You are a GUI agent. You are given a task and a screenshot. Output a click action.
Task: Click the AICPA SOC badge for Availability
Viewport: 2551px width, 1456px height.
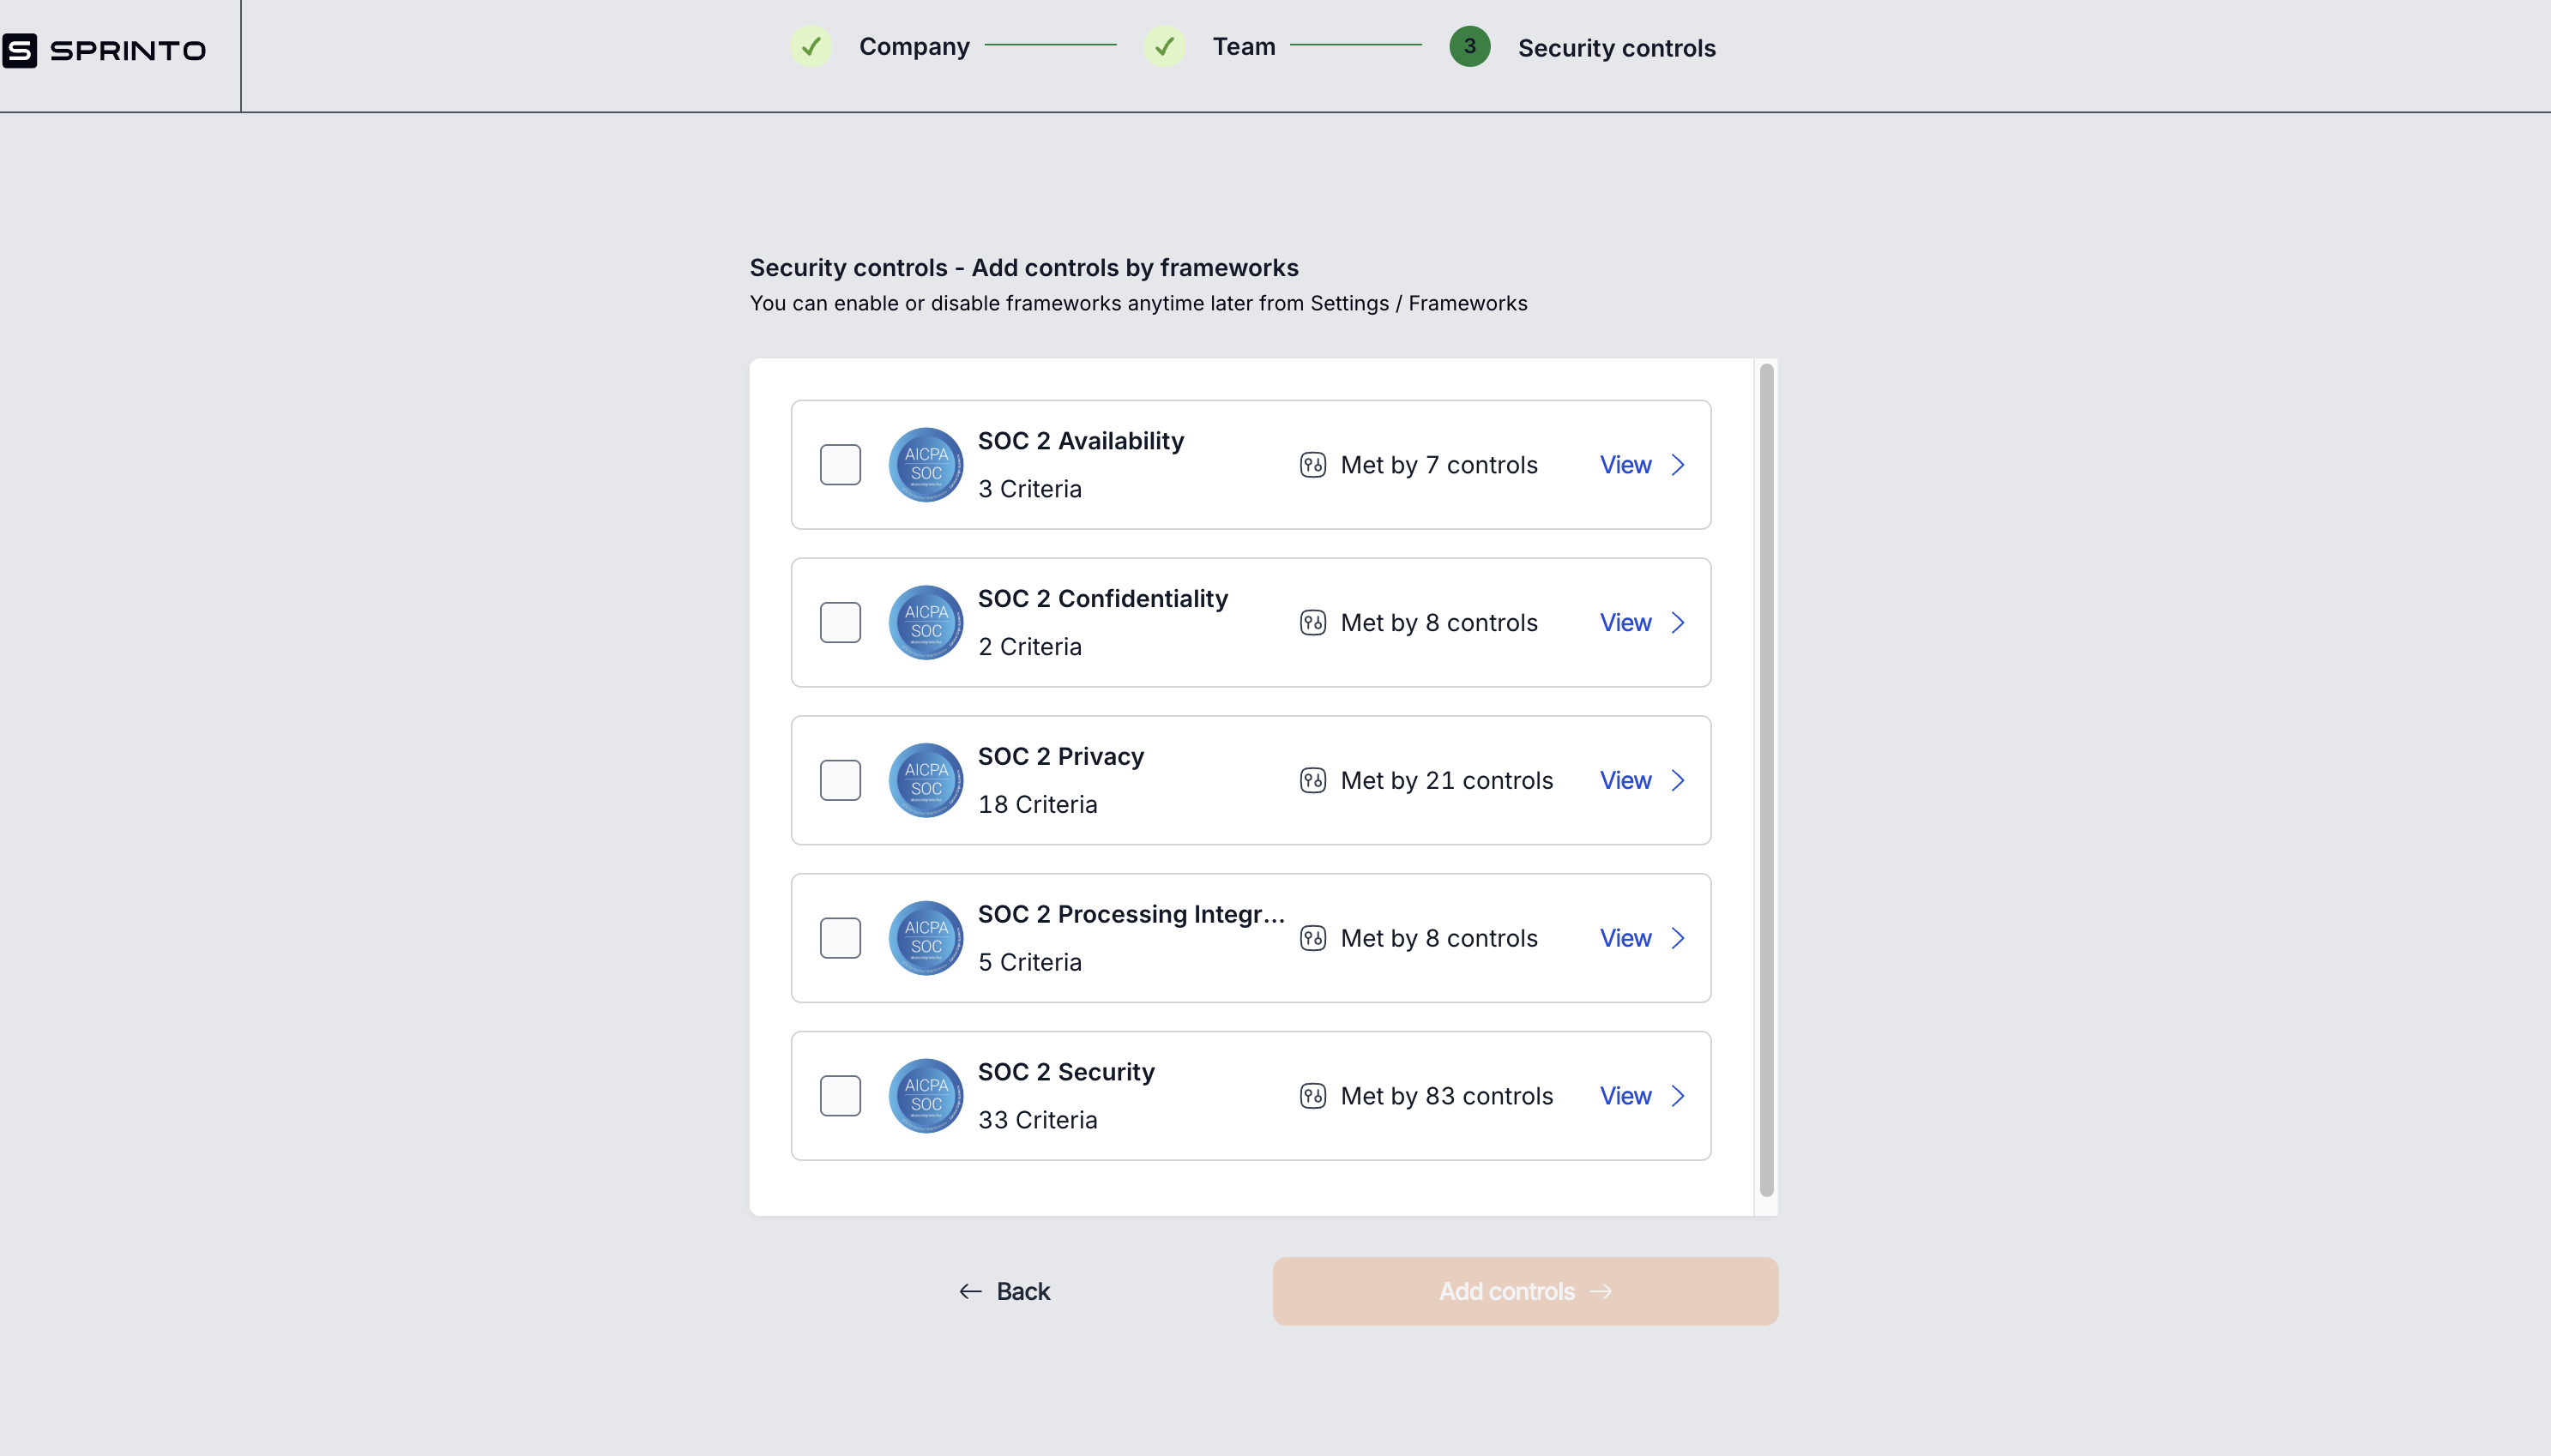(925, 465)
